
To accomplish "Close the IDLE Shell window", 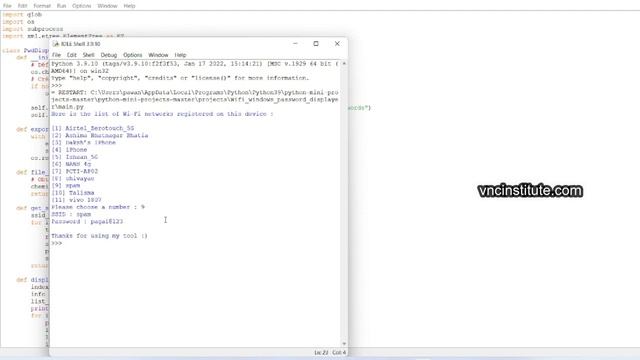I will tap(337, 44).
